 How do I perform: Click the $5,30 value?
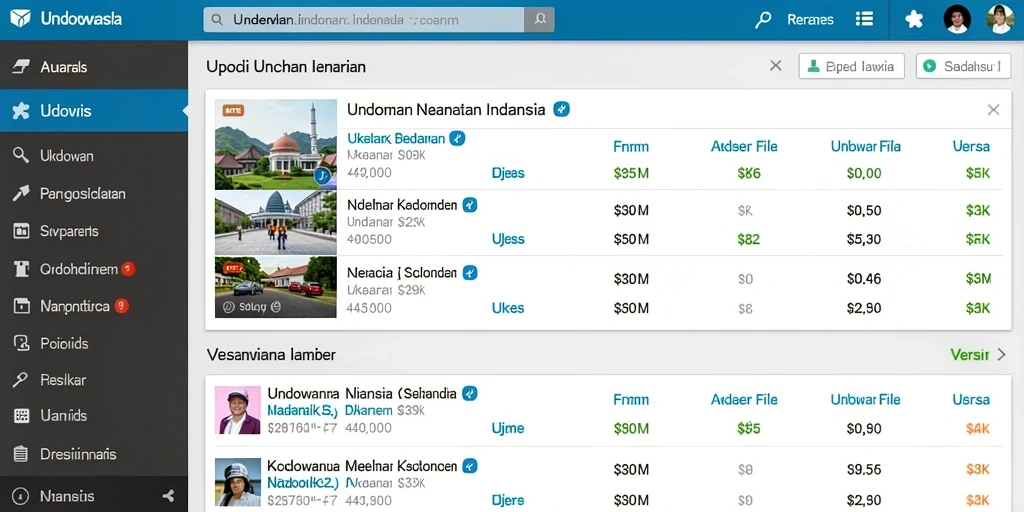click(864, 239)
